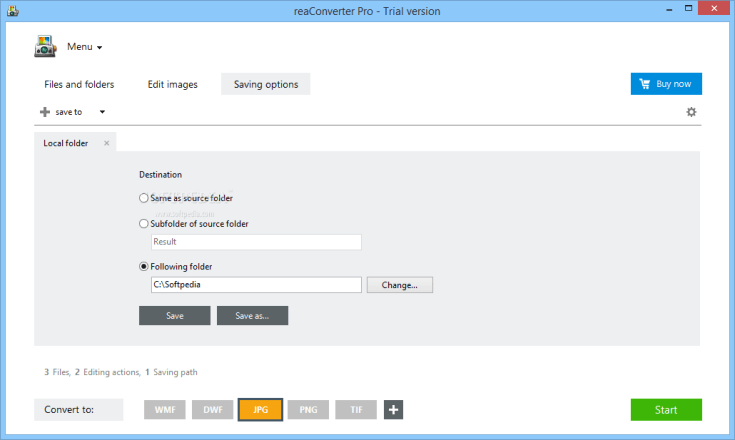Click the green Start button
The width and height of the screenshot is (735, 440).
(666, 410)
